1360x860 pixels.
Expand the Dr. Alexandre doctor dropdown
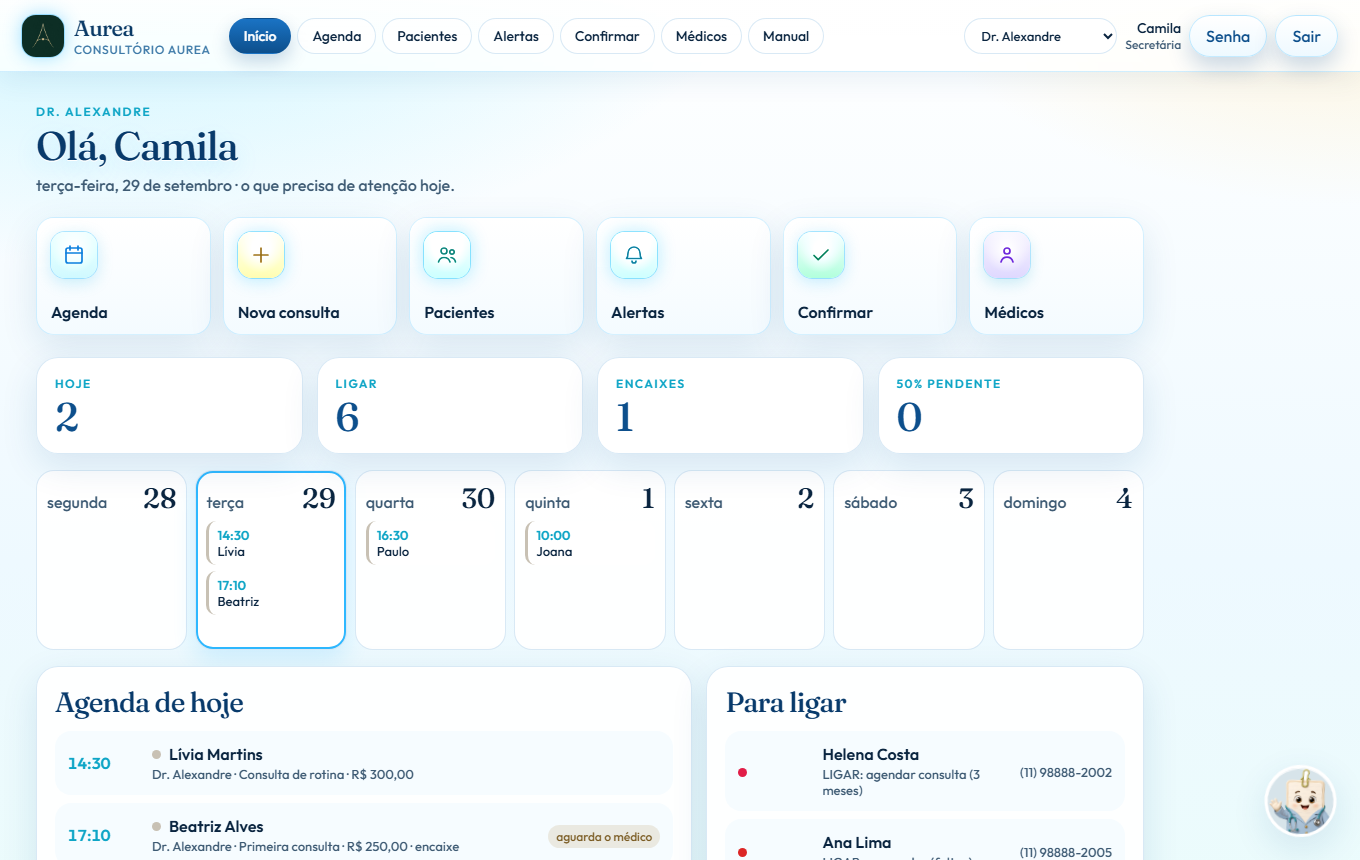(x=1040, y=36)
